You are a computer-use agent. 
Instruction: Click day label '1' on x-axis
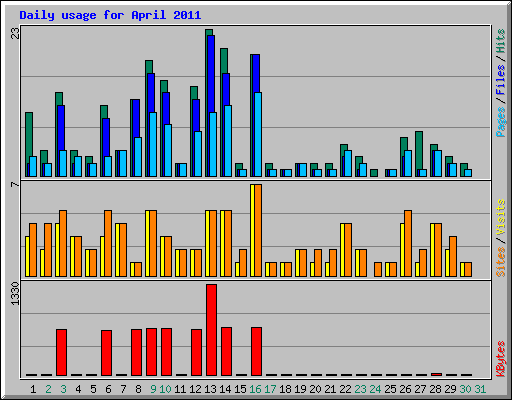[x=33, y=389]
